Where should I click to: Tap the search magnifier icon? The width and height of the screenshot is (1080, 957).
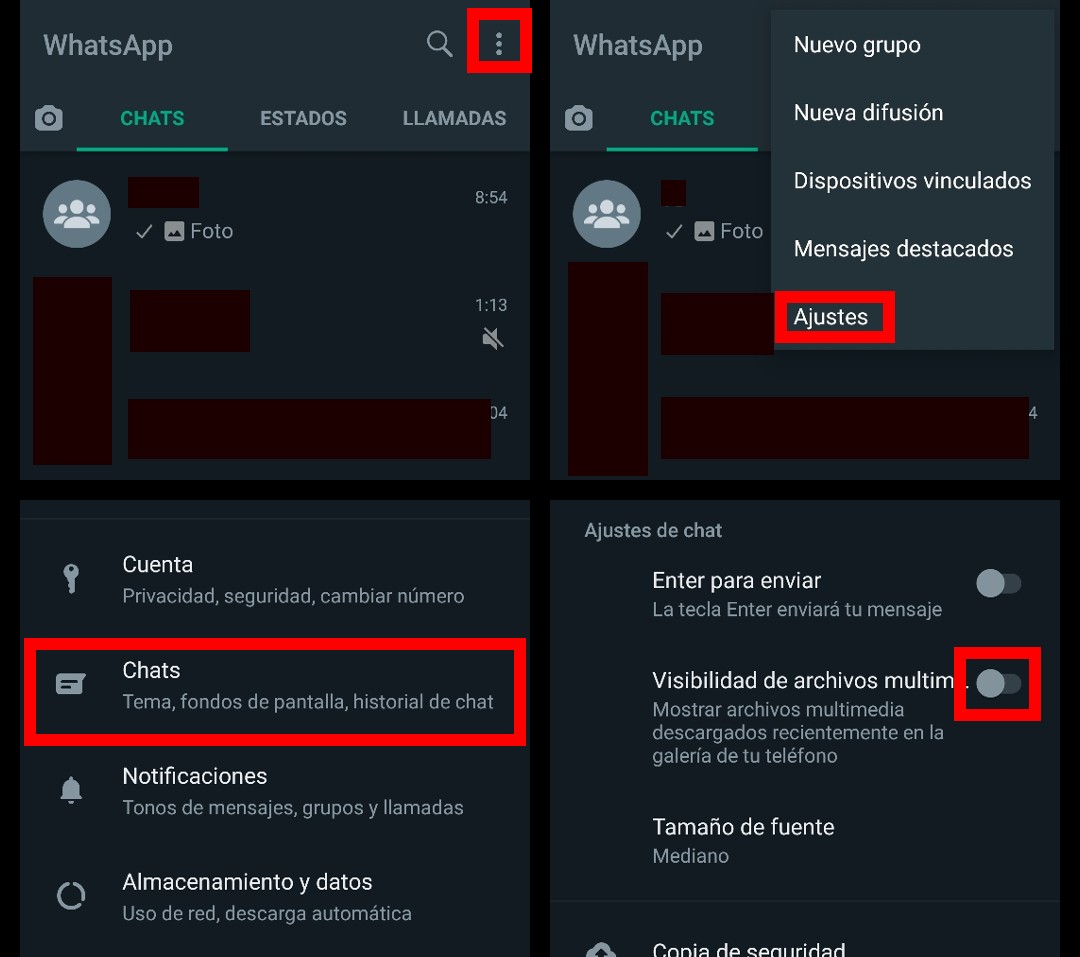point(439,44)
